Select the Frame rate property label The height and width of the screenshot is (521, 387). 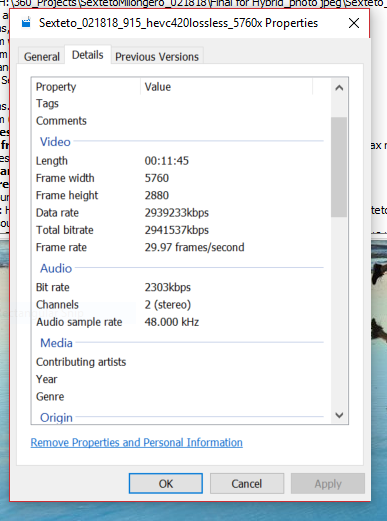pyautogui.click(x=61, y=247)
